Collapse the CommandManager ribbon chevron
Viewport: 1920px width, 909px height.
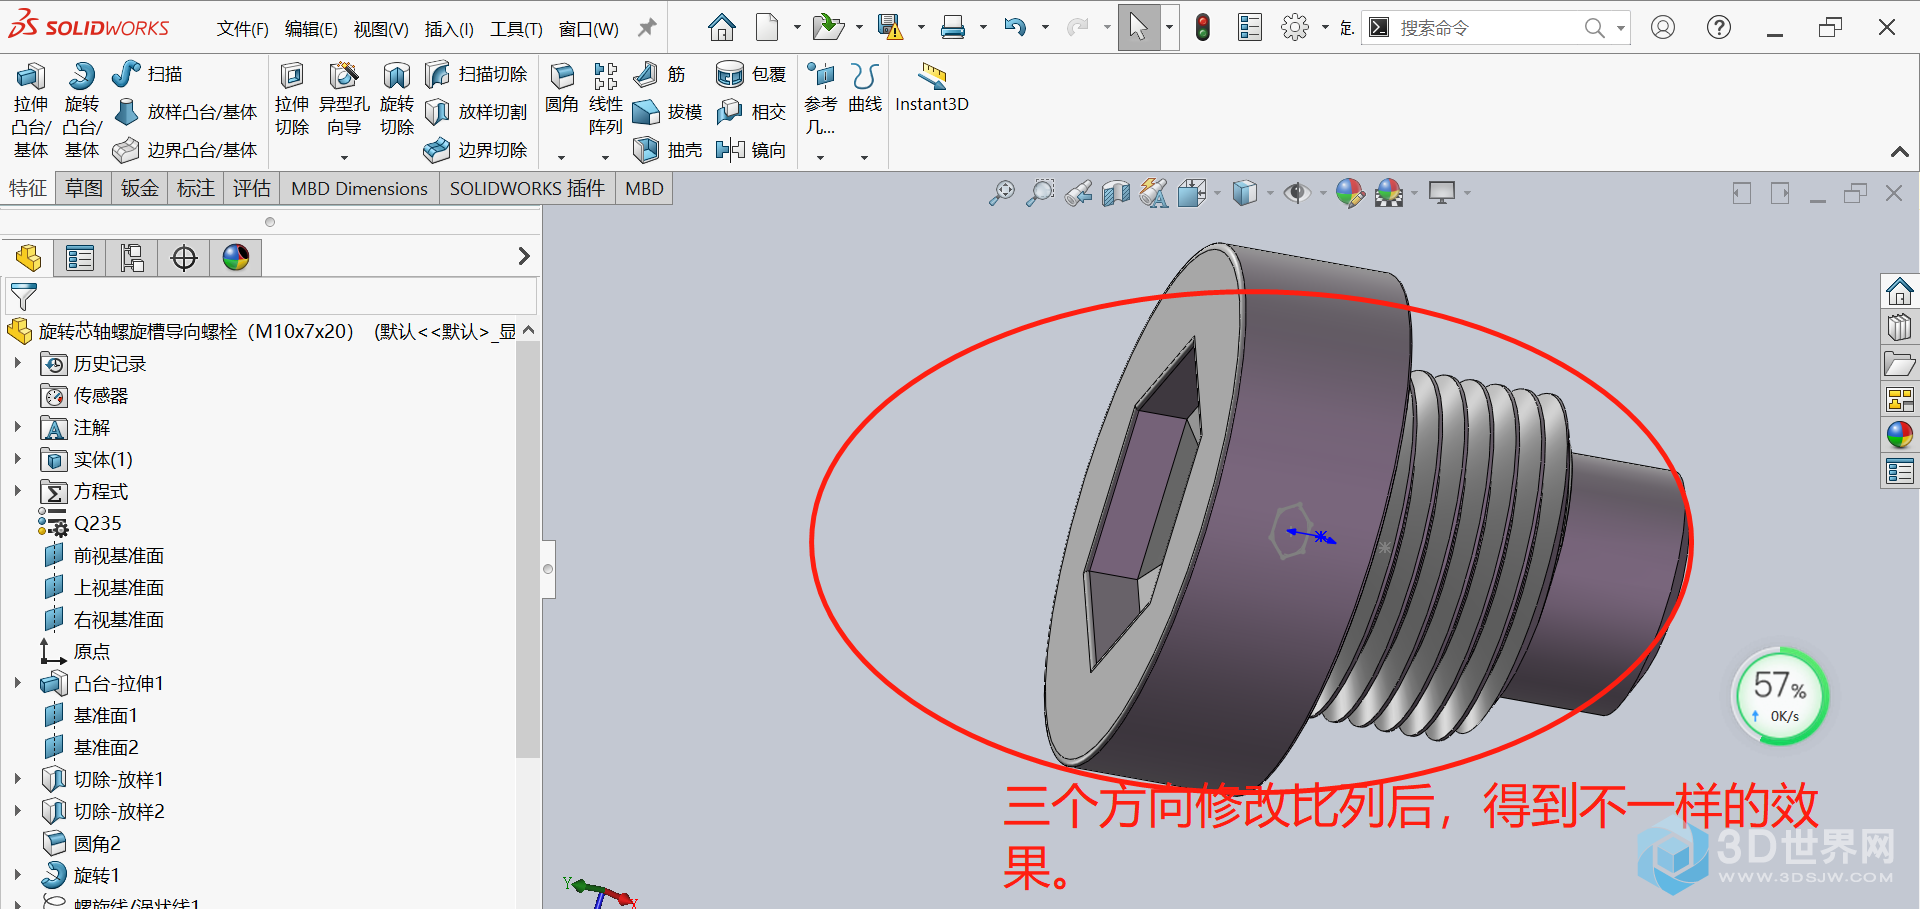[x=1899, y=151]
